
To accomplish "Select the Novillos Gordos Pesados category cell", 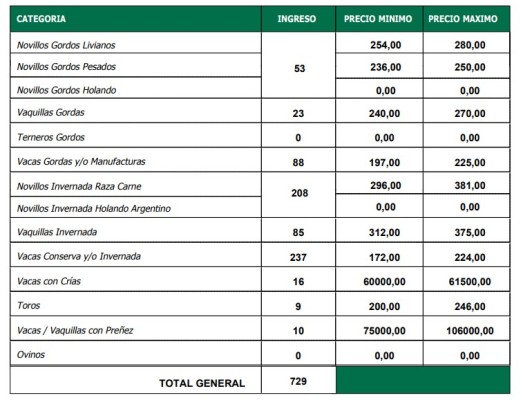I will click(136, 65).
